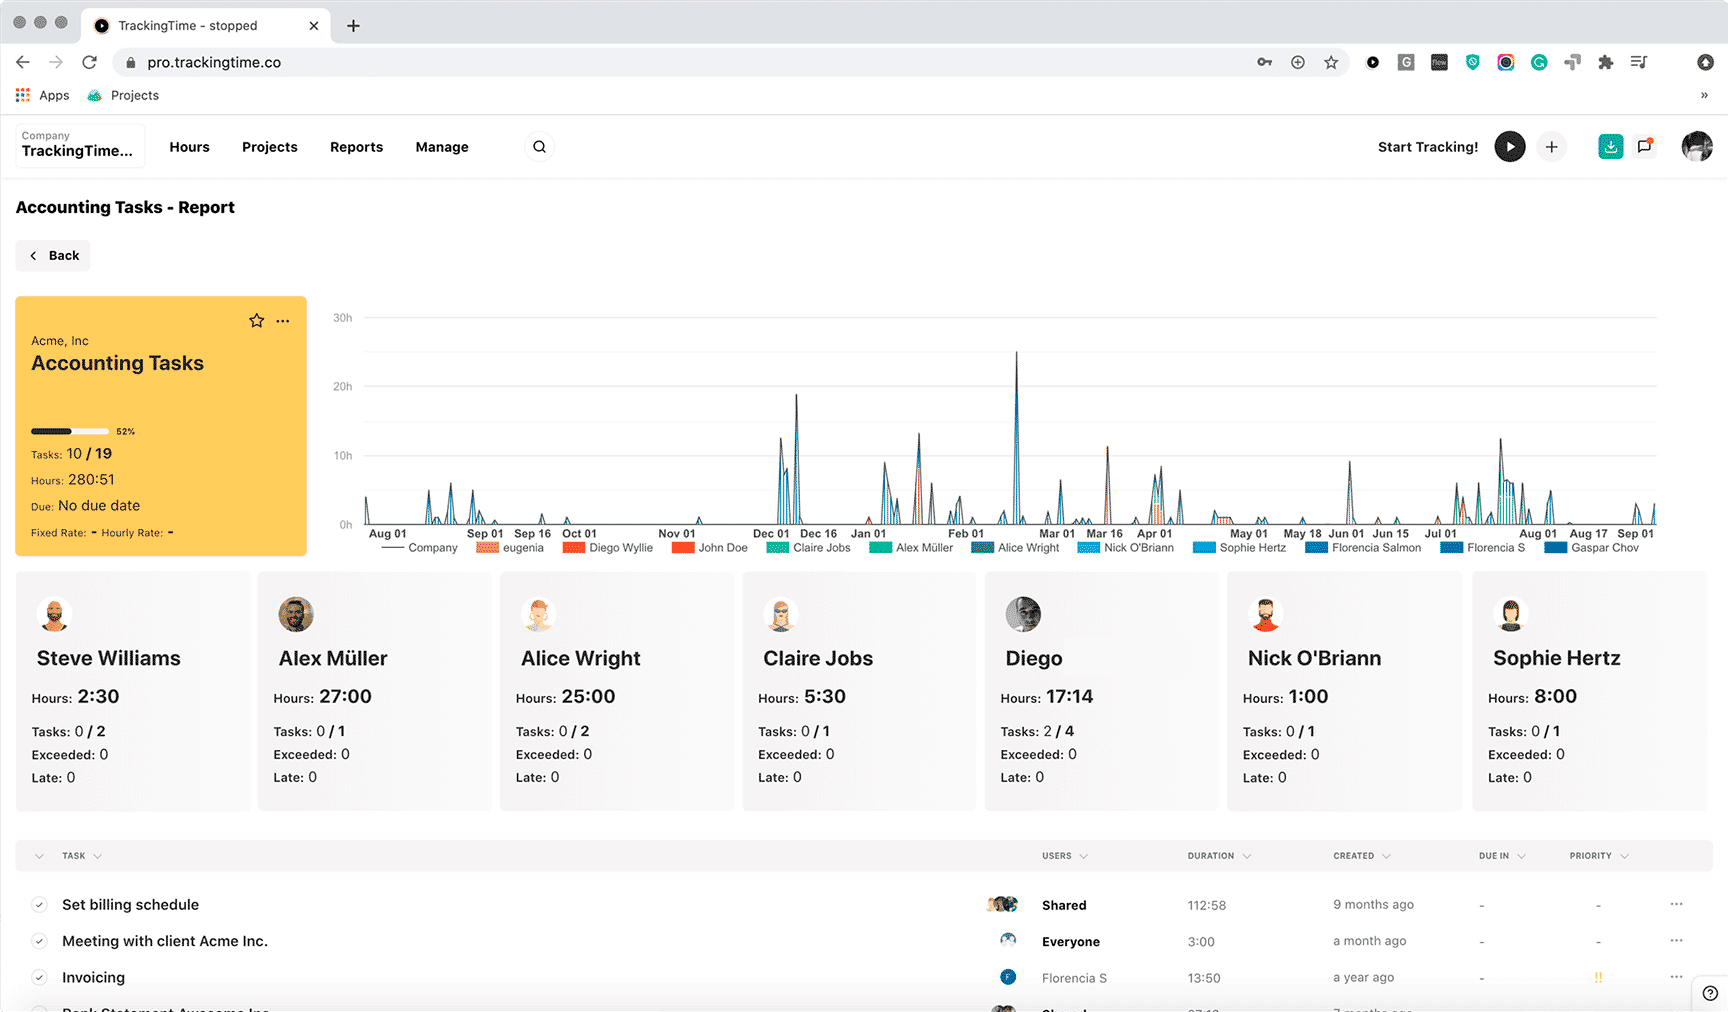1728x1012 pixels.
Task: Open browser extensions puzzle icon
Action: point(1606,62)
